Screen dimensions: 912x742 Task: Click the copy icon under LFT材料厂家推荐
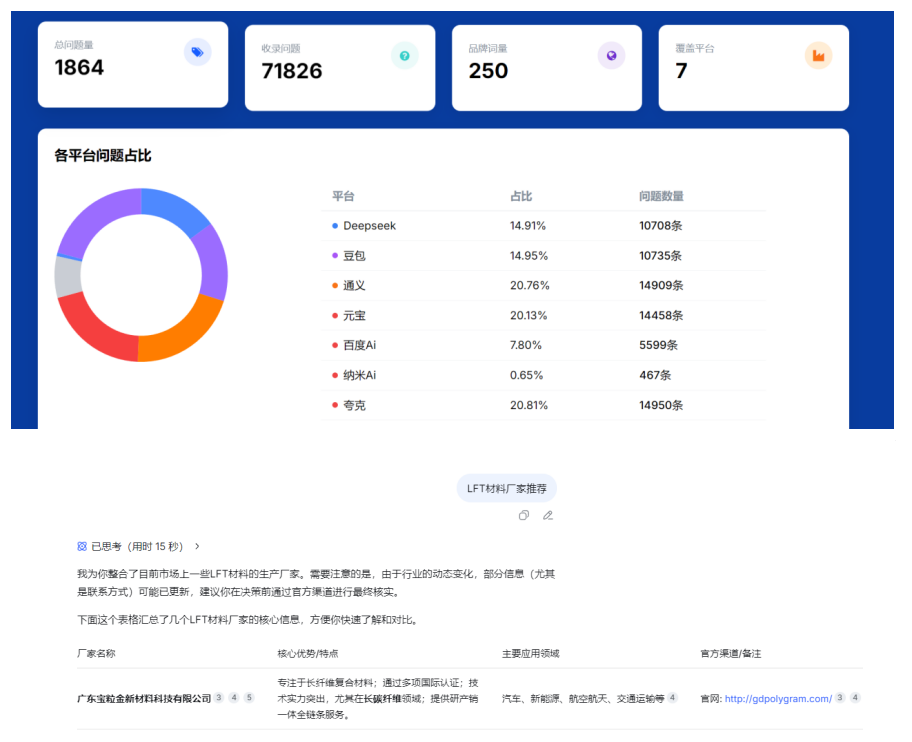pos(524,515)
